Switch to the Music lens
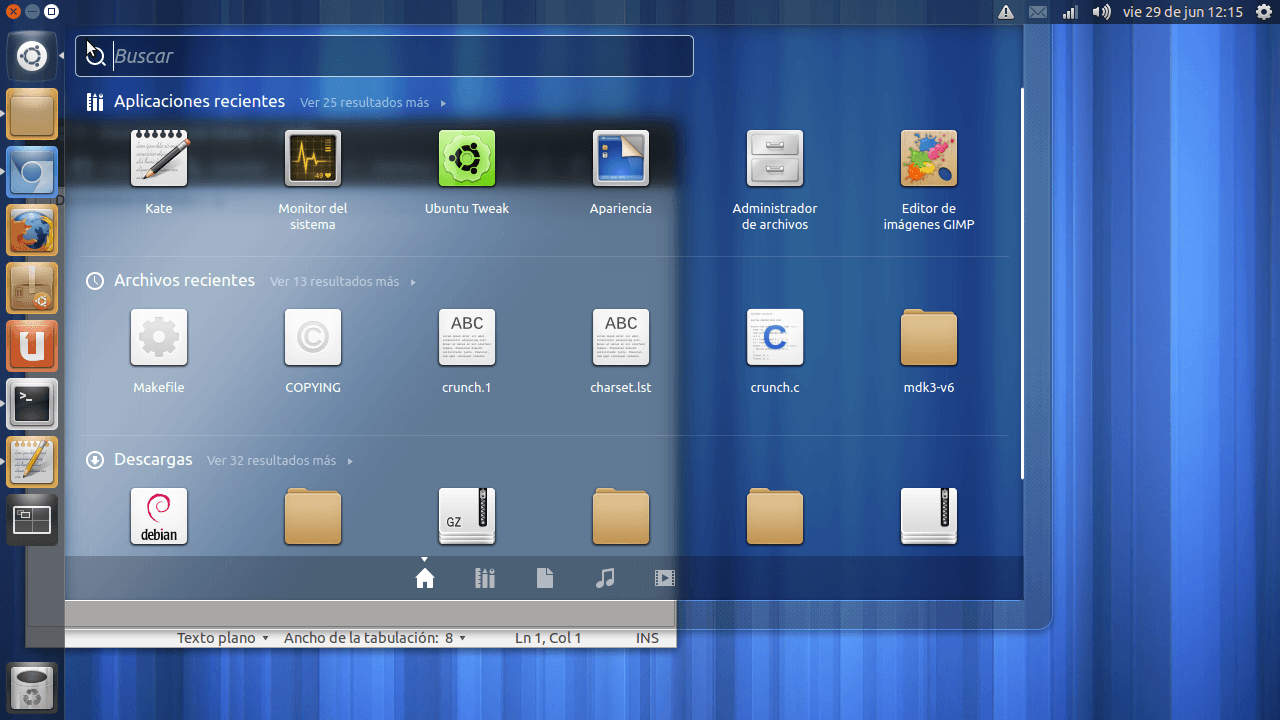 [605, 578]
